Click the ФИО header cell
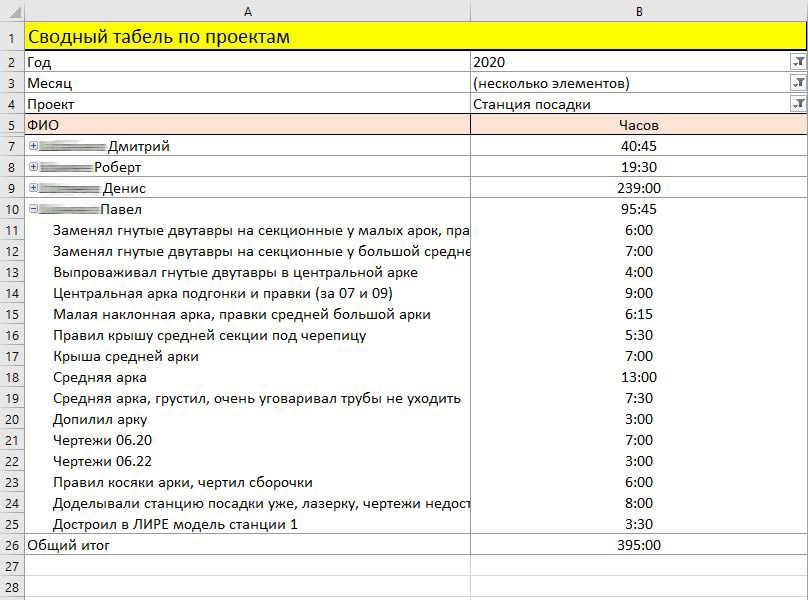Image resolution: width=808 pixels, height=600 pixels. tap(247, 125)
